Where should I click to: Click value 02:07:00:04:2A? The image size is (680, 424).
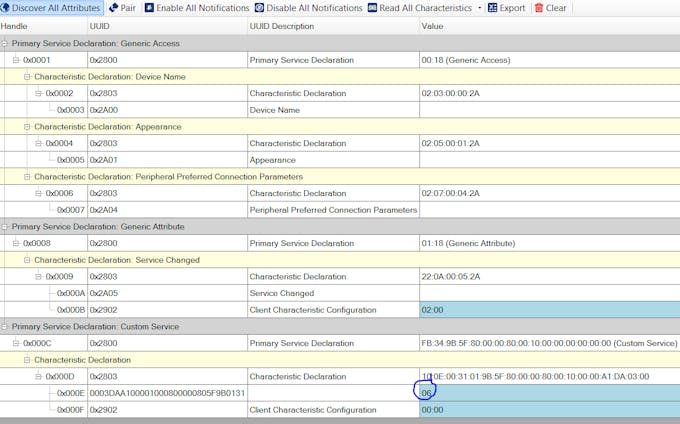pyautogui.click(x=451, y=193)
